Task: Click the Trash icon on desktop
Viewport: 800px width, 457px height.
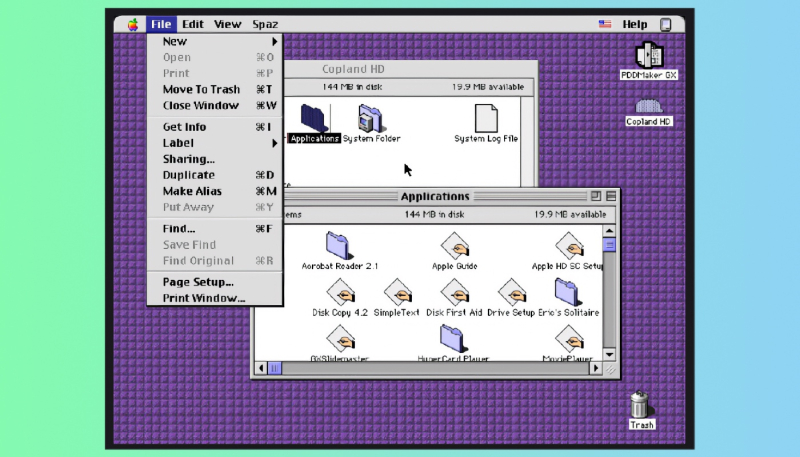Action: (x=639, y=405)
